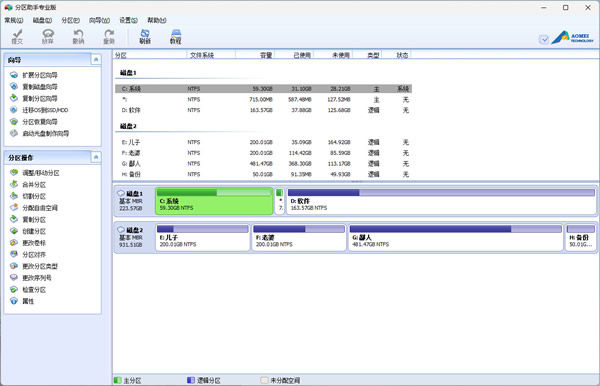Select the unlabeled 715.00MB partition row
The height and width of the screenshot is (386, 600).
pyautogui.click(x=263, y=99)
